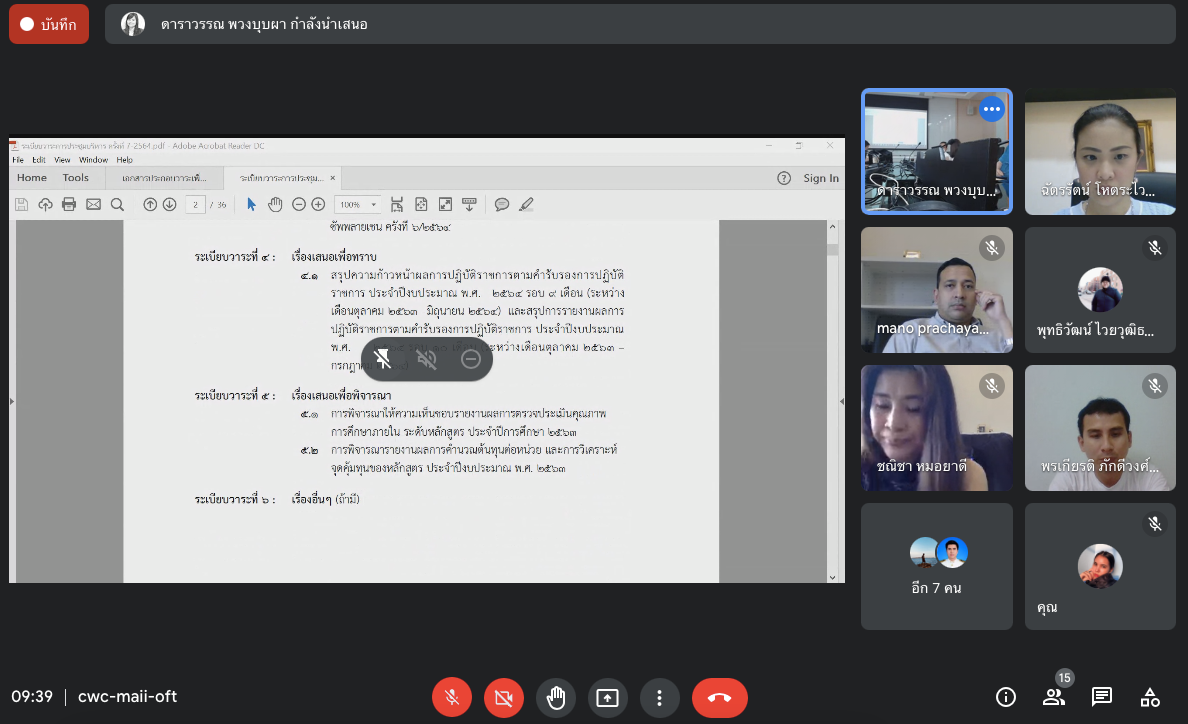Unpin the presentation using the pin icon
The image size is (1188, 724).
coord(382,359)
